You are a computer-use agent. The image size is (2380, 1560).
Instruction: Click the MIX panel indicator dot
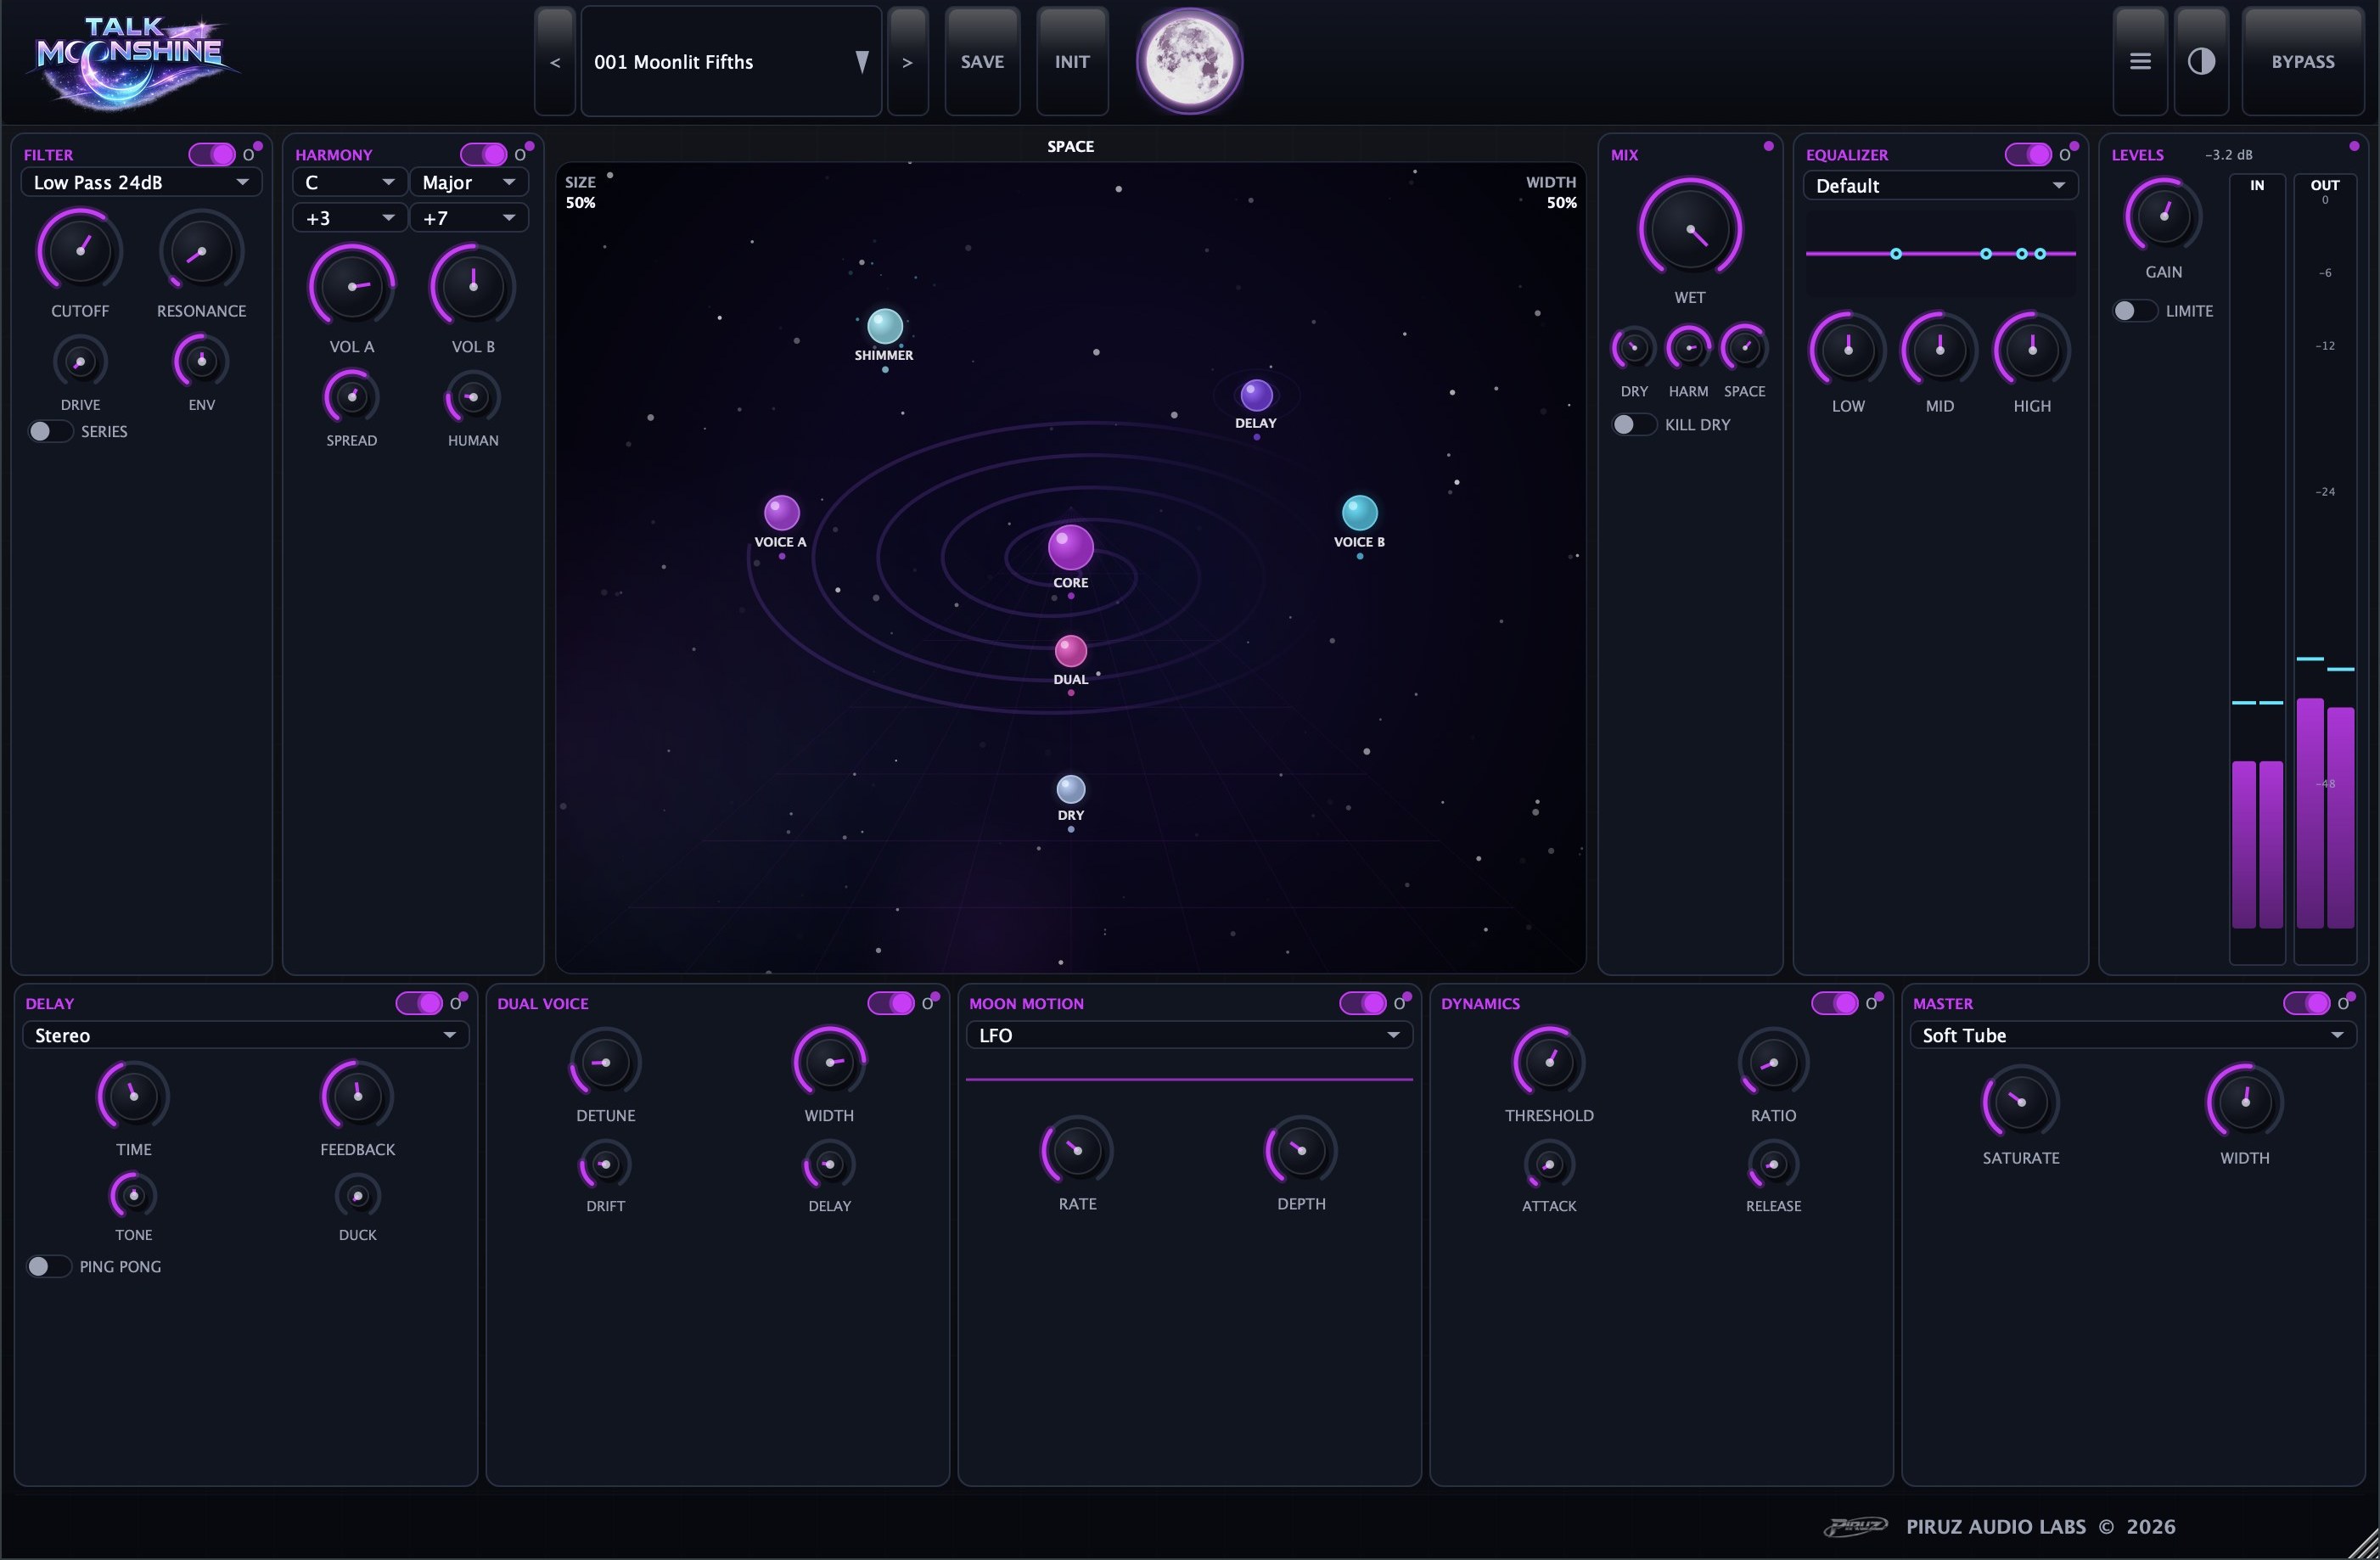tap(1768, 147)
